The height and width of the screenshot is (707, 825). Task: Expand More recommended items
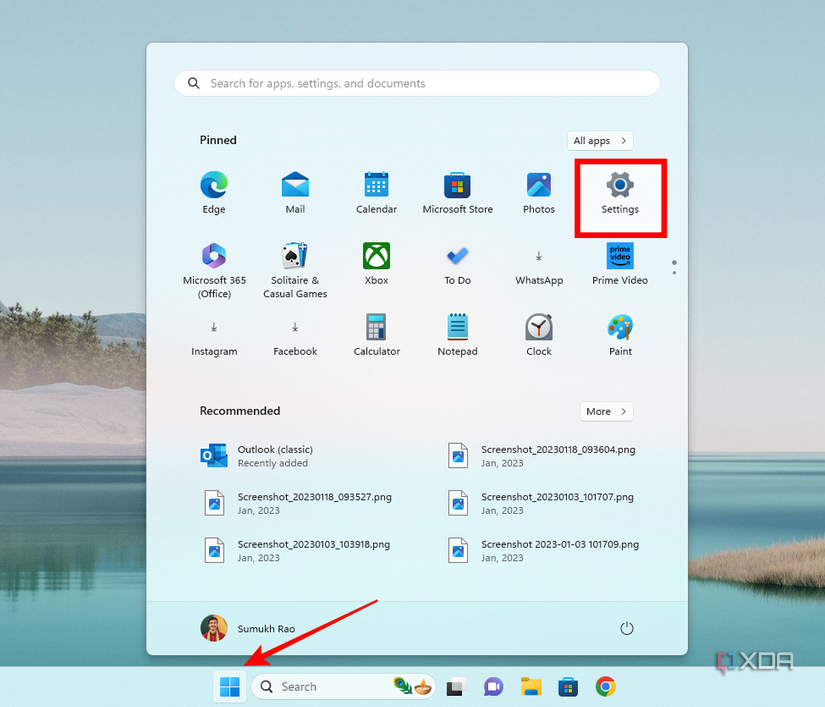point(606,411)
